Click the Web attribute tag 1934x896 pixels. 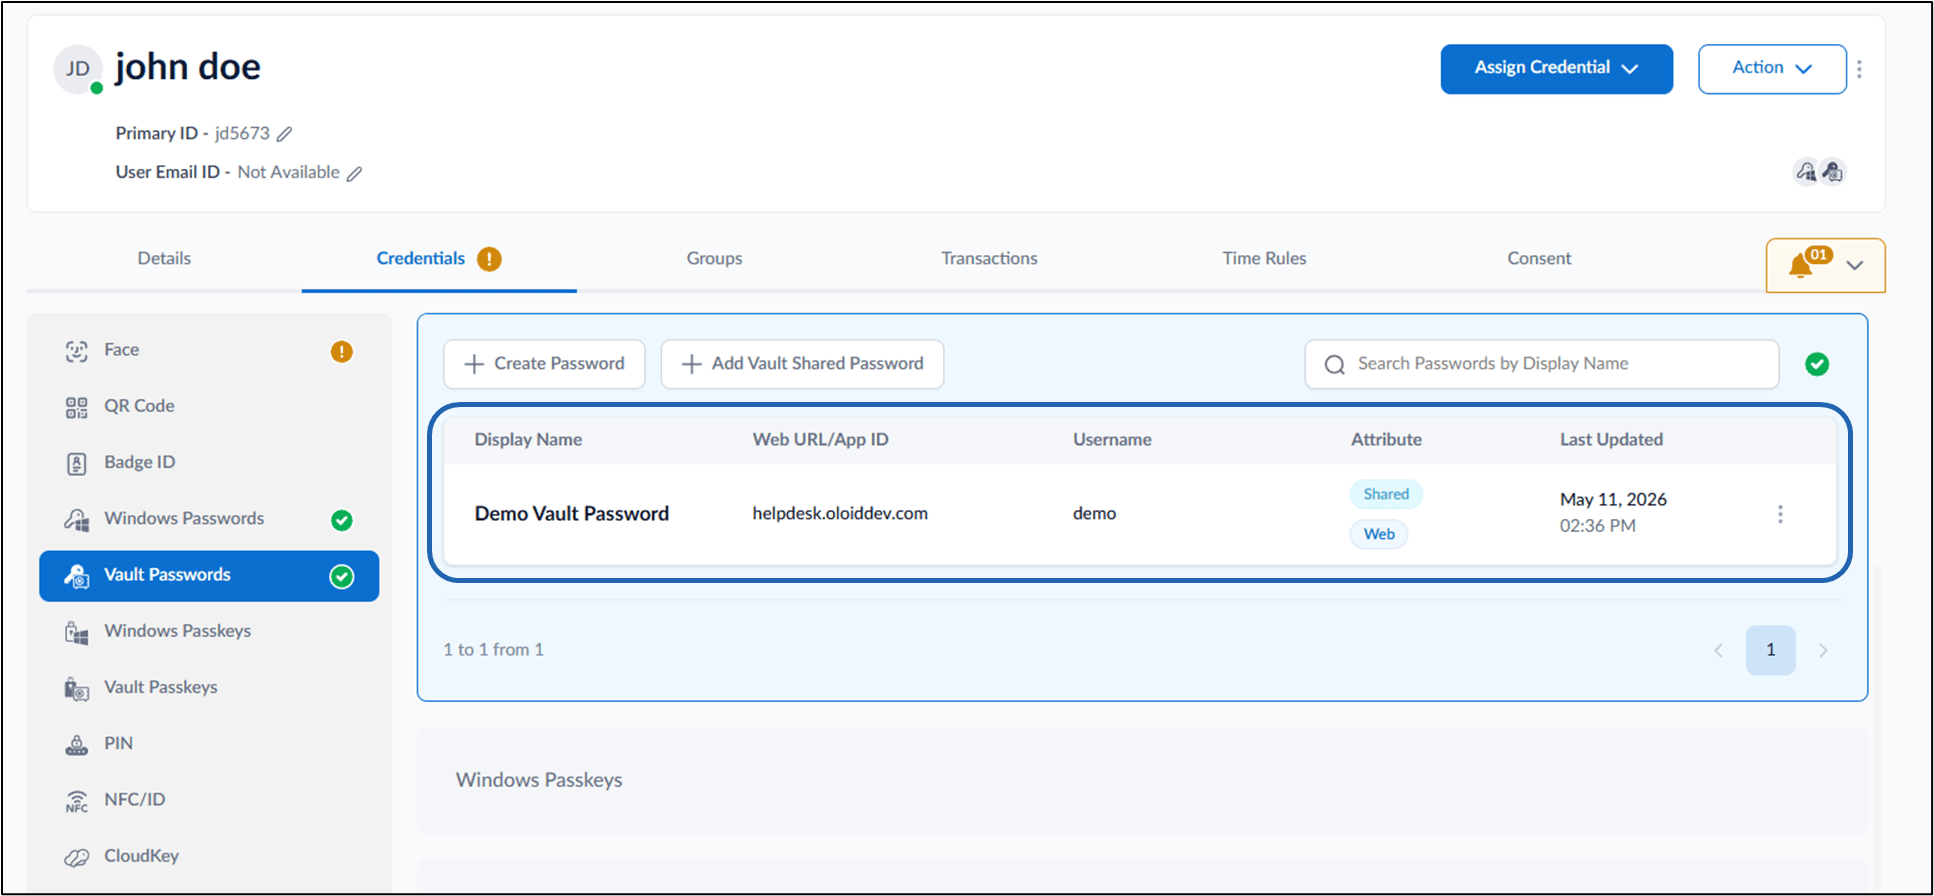[1379, 534]
